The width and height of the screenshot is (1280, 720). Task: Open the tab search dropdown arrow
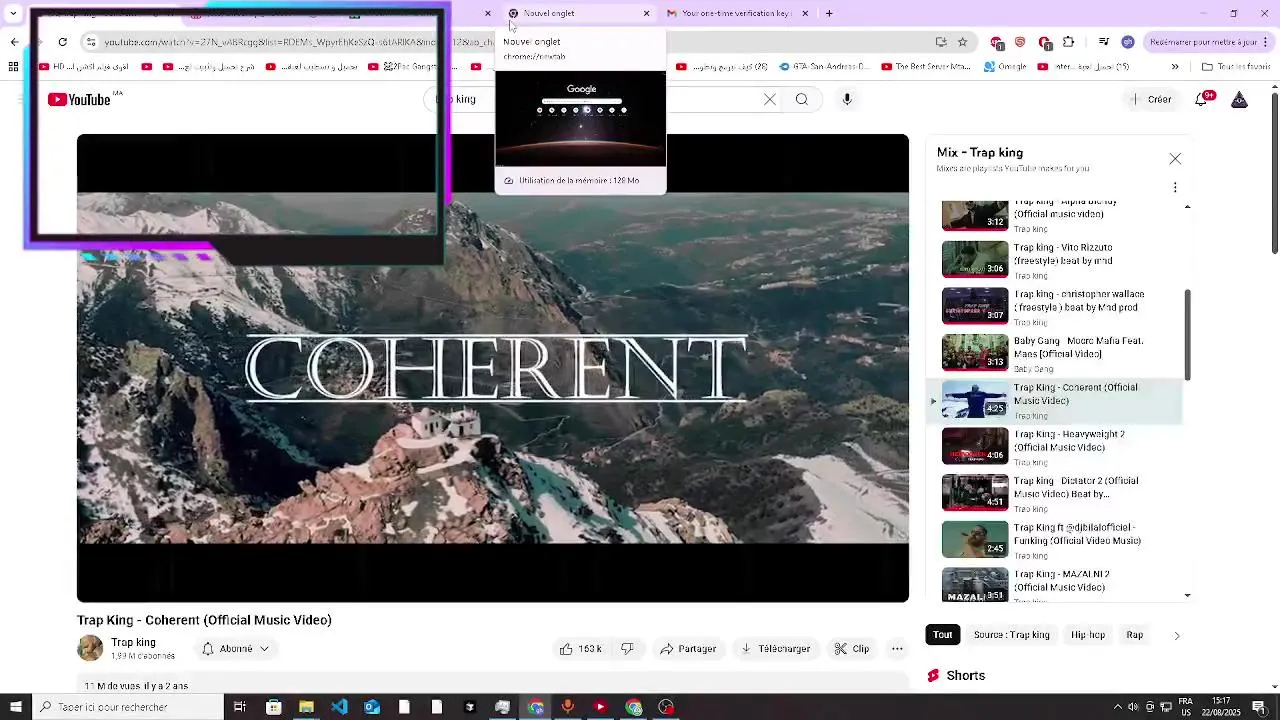[x=13, y=13]
